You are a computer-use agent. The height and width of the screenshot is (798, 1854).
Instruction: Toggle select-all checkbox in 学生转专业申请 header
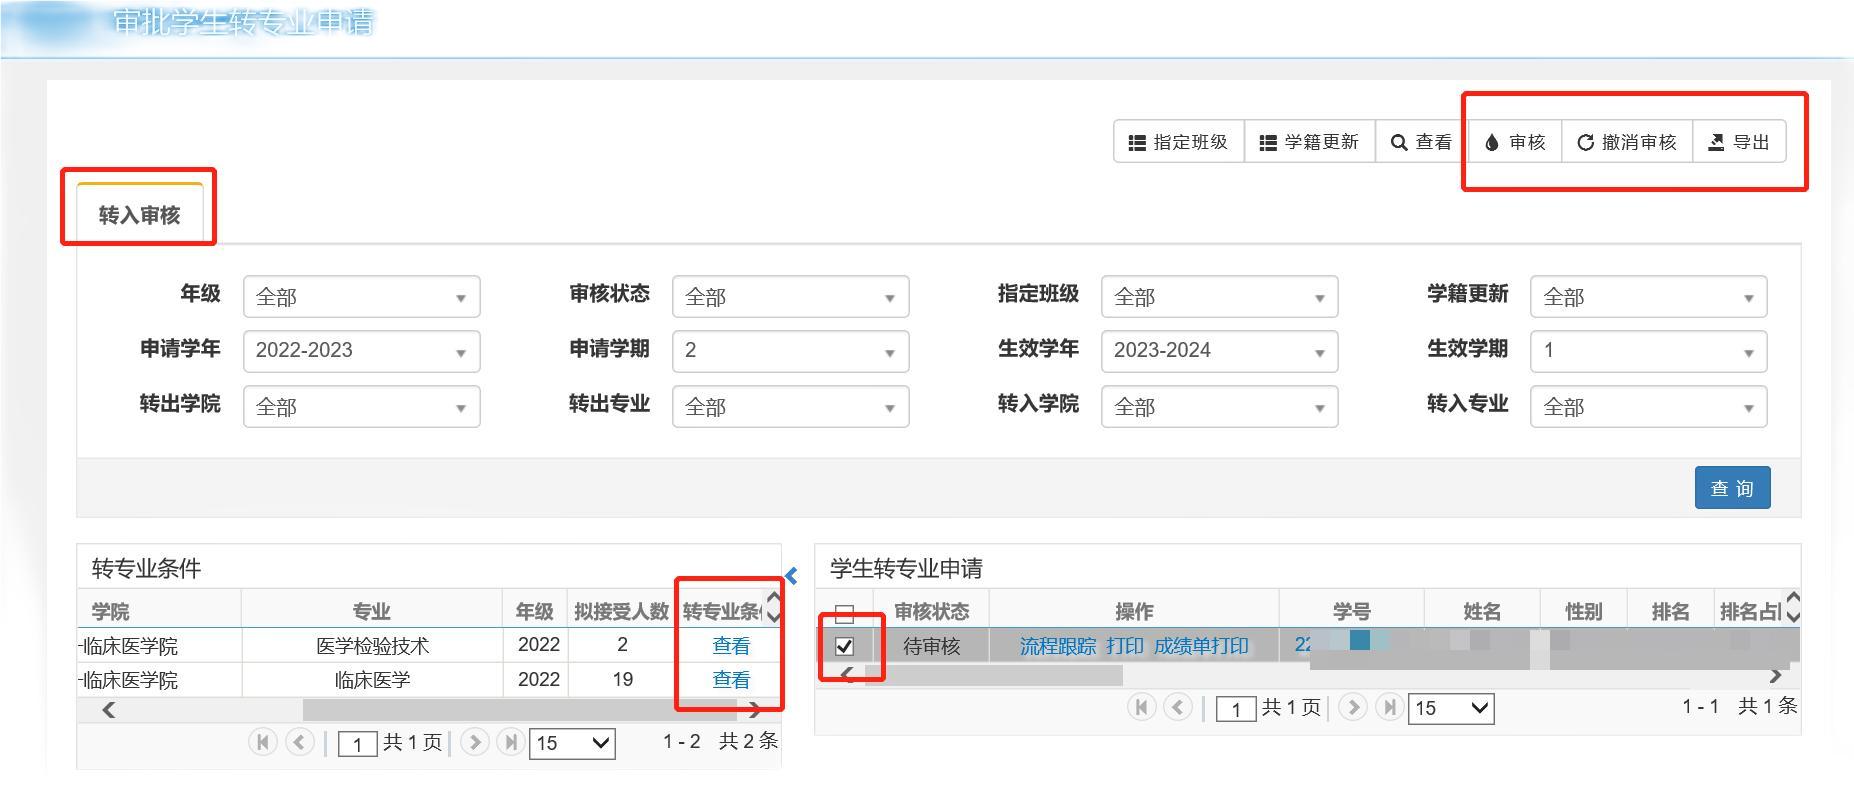[844, 613]
